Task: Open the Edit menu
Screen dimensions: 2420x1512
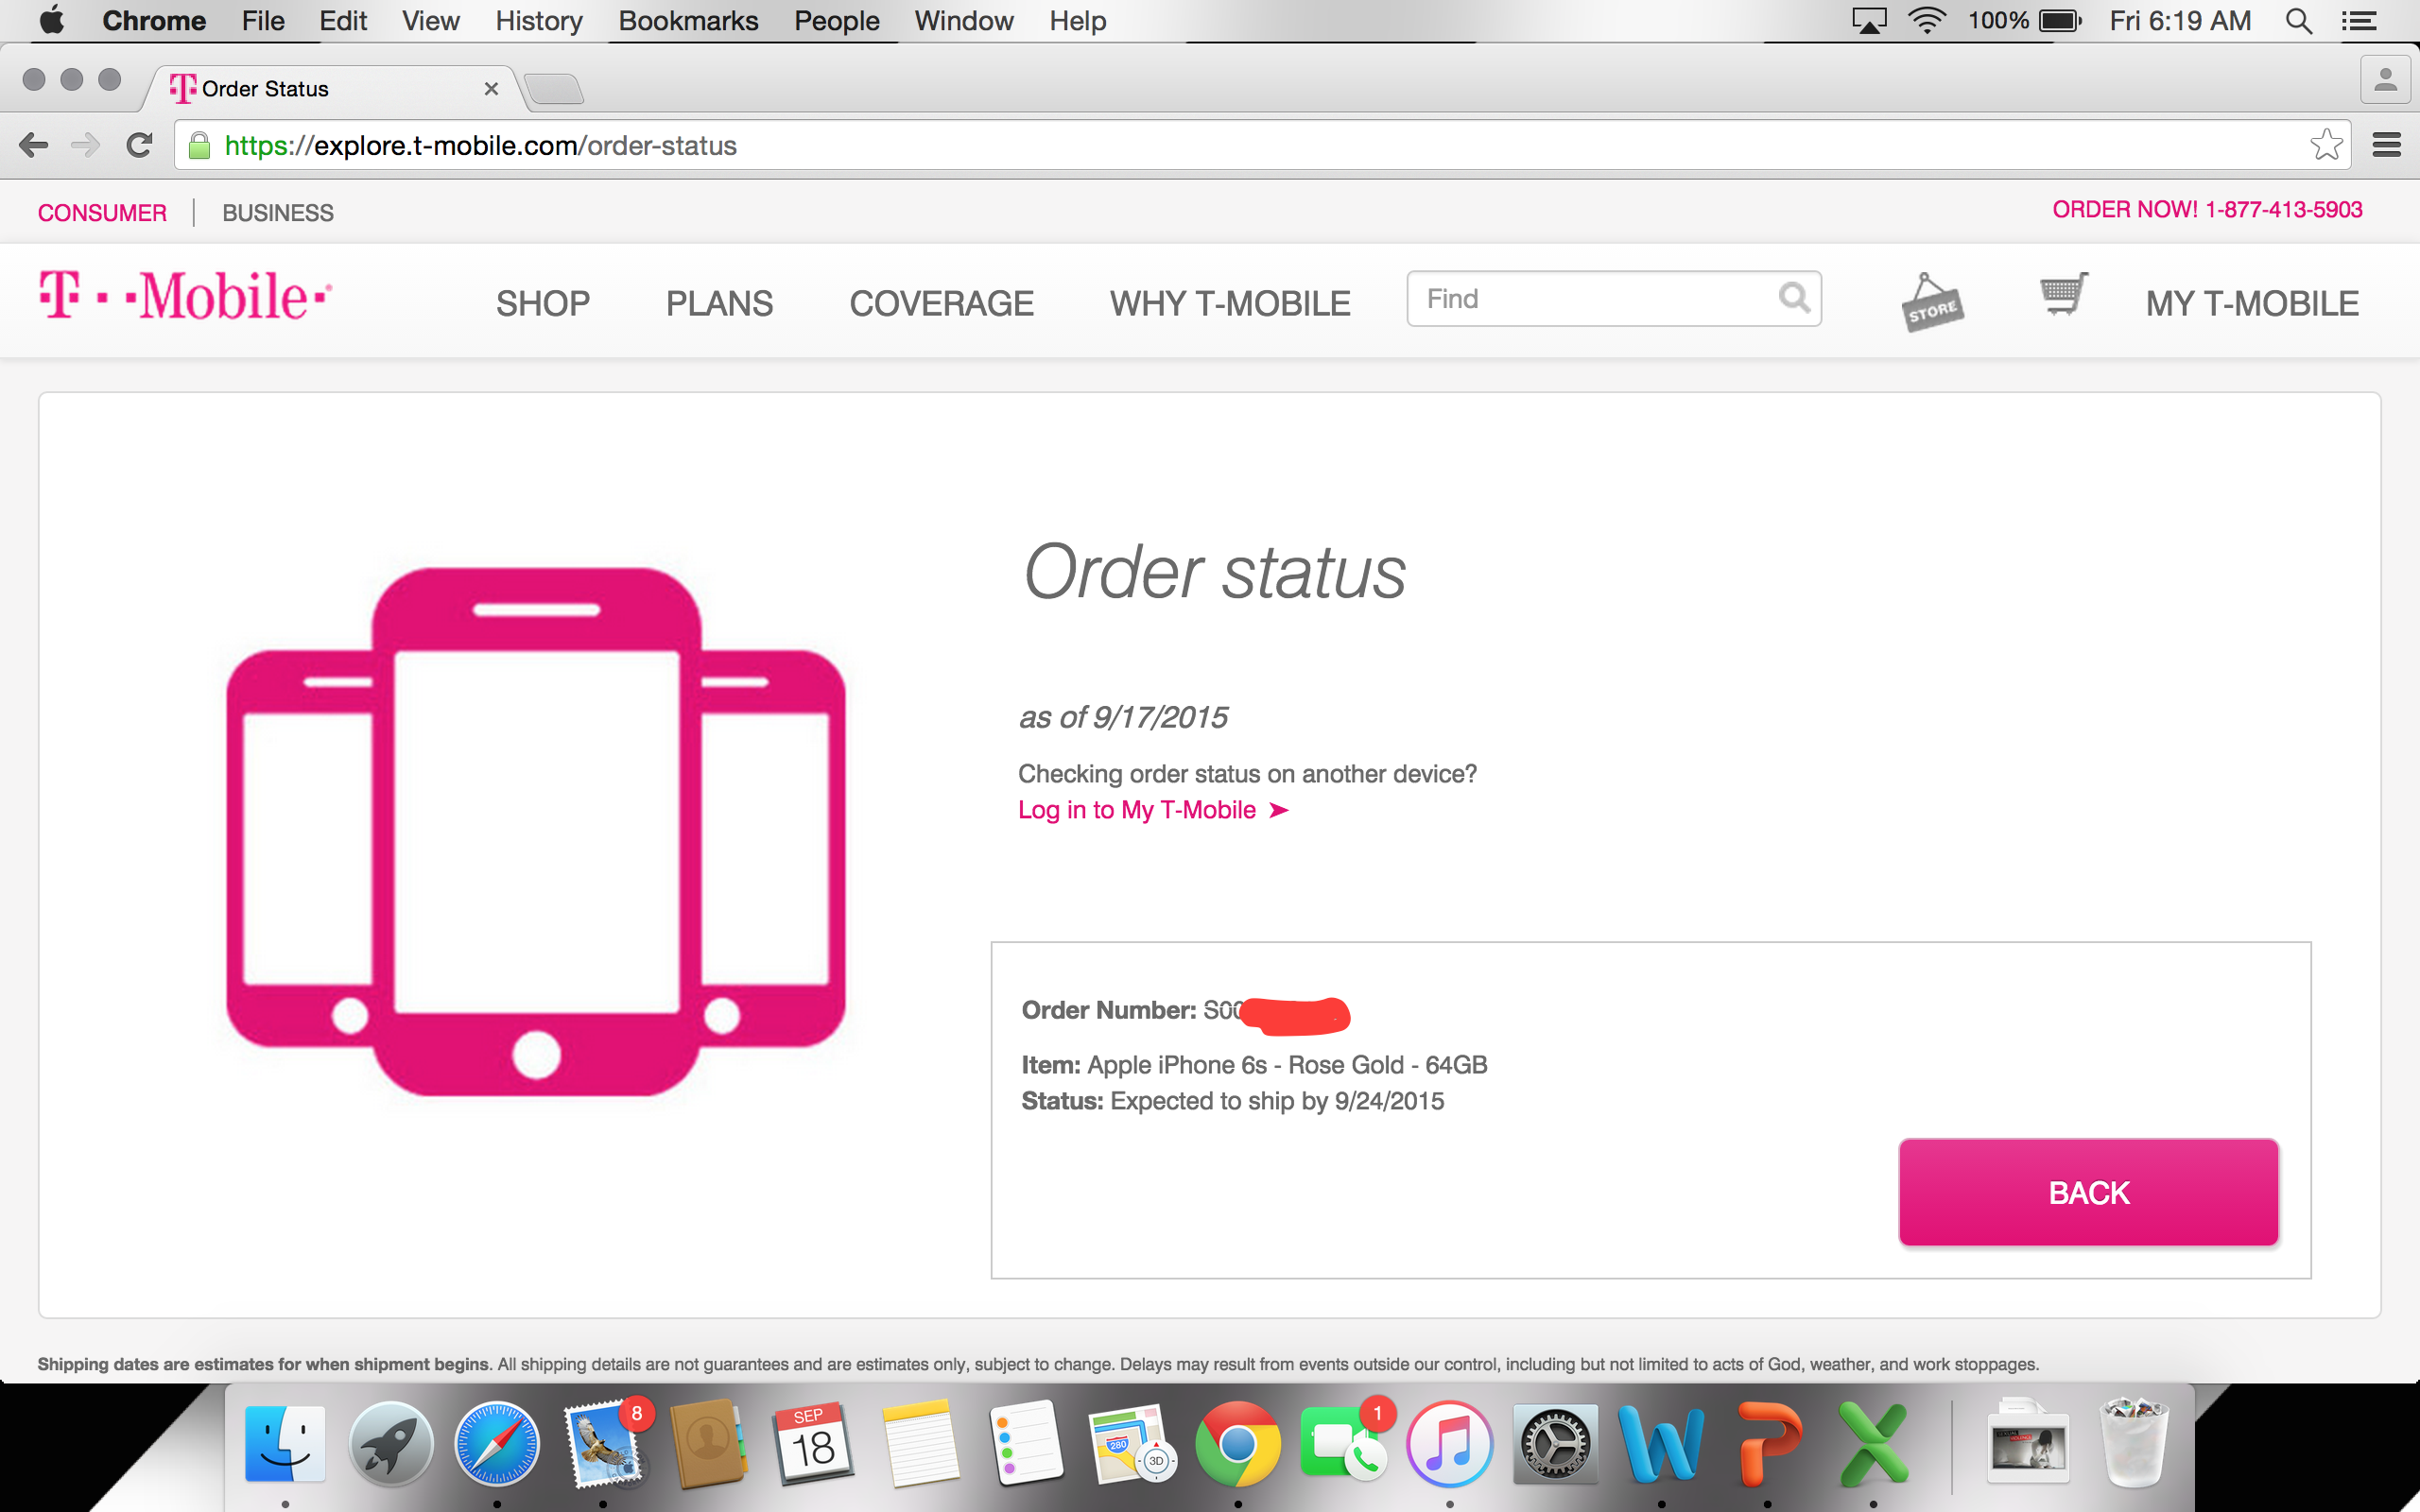Action: (x=343, y=21)
